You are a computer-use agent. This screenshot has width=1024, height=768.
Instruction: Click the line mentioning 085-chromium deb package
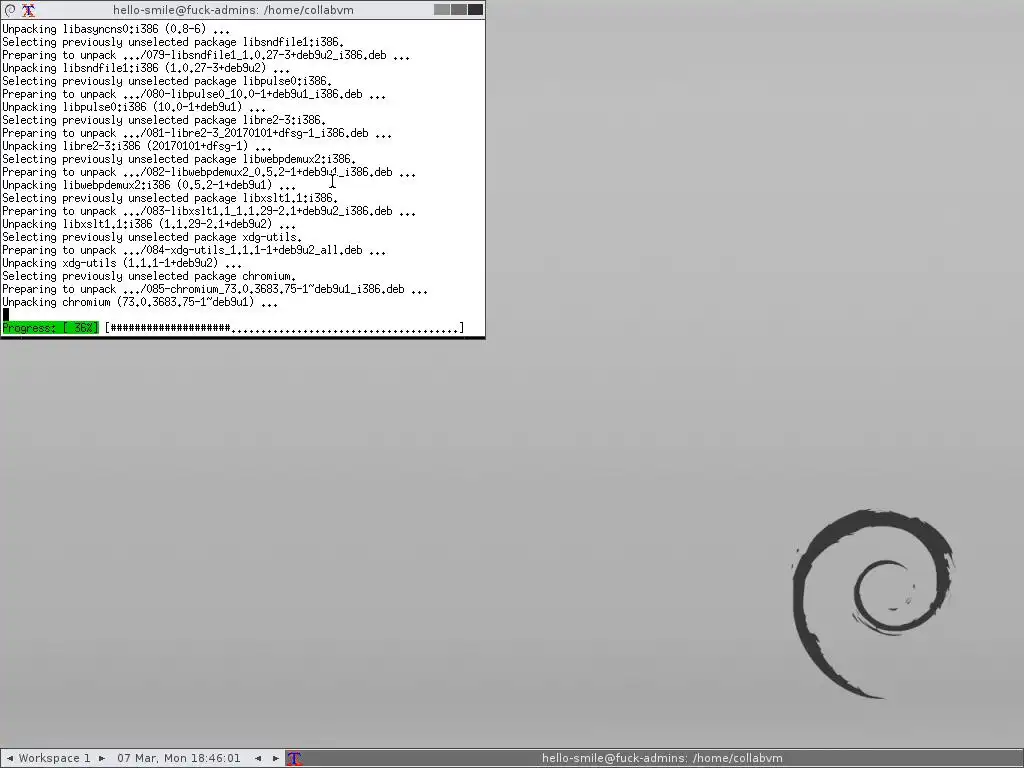(215, 289)
